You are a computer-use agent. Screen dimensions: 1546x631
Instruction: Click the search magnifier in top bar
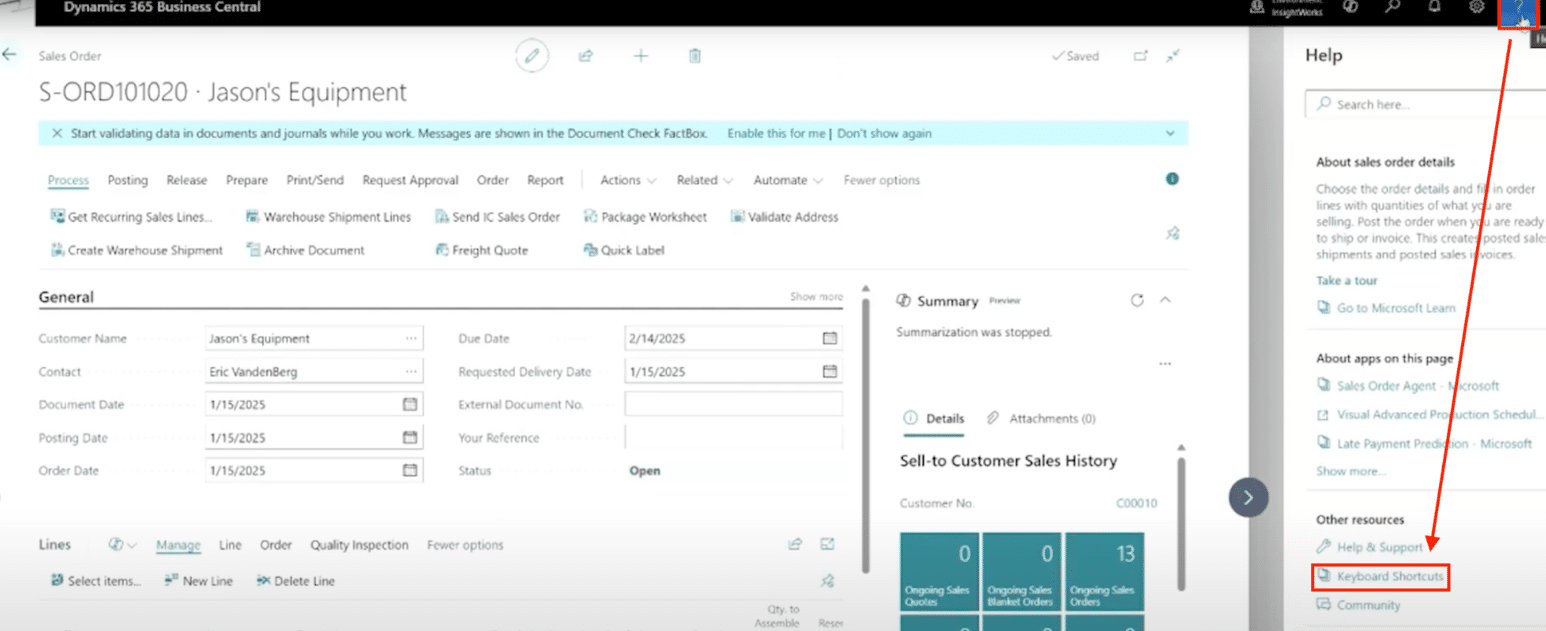click(x=1392, y=8)
